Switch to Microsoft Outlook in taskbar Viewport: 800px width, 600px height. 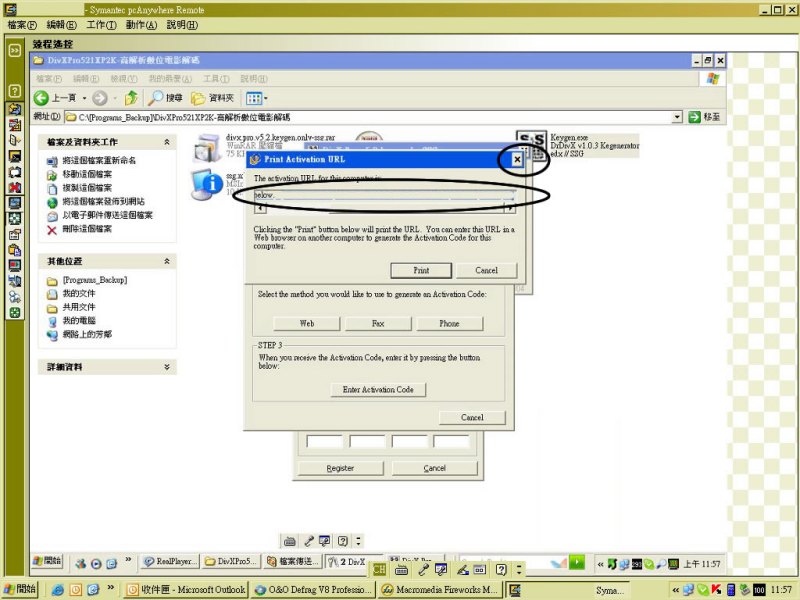187,590
